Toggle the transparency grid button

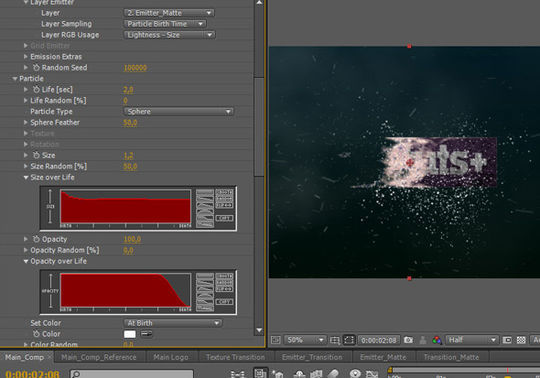pyautogui.click(x=521, y=340)
